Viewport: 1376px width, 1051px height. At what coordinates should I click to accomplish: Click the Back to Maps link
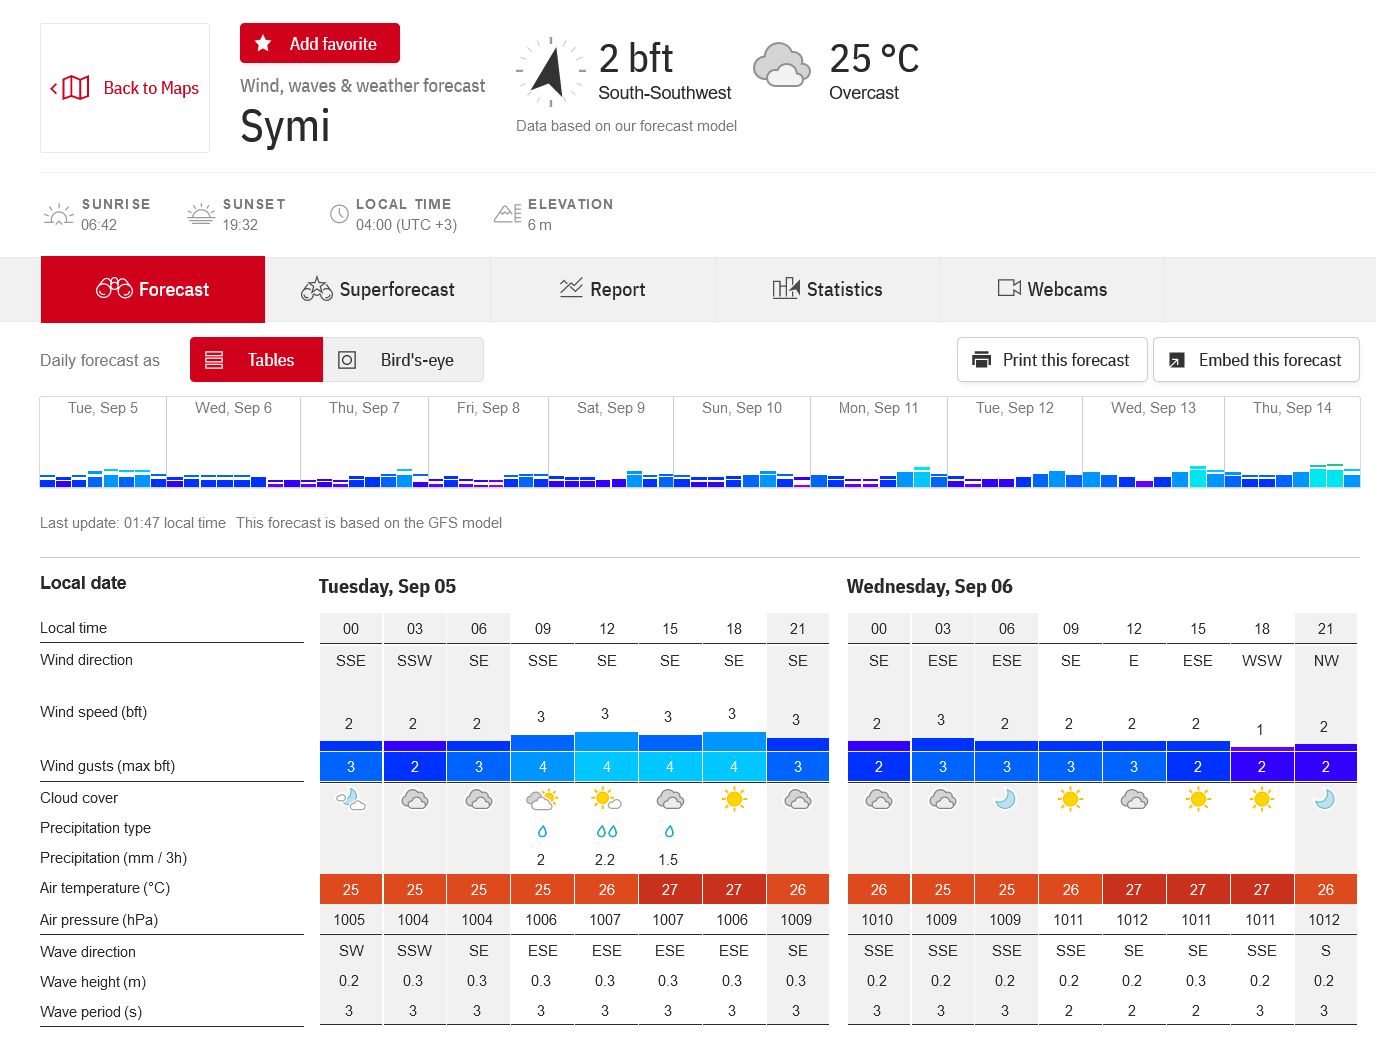(x=125, y=88)
